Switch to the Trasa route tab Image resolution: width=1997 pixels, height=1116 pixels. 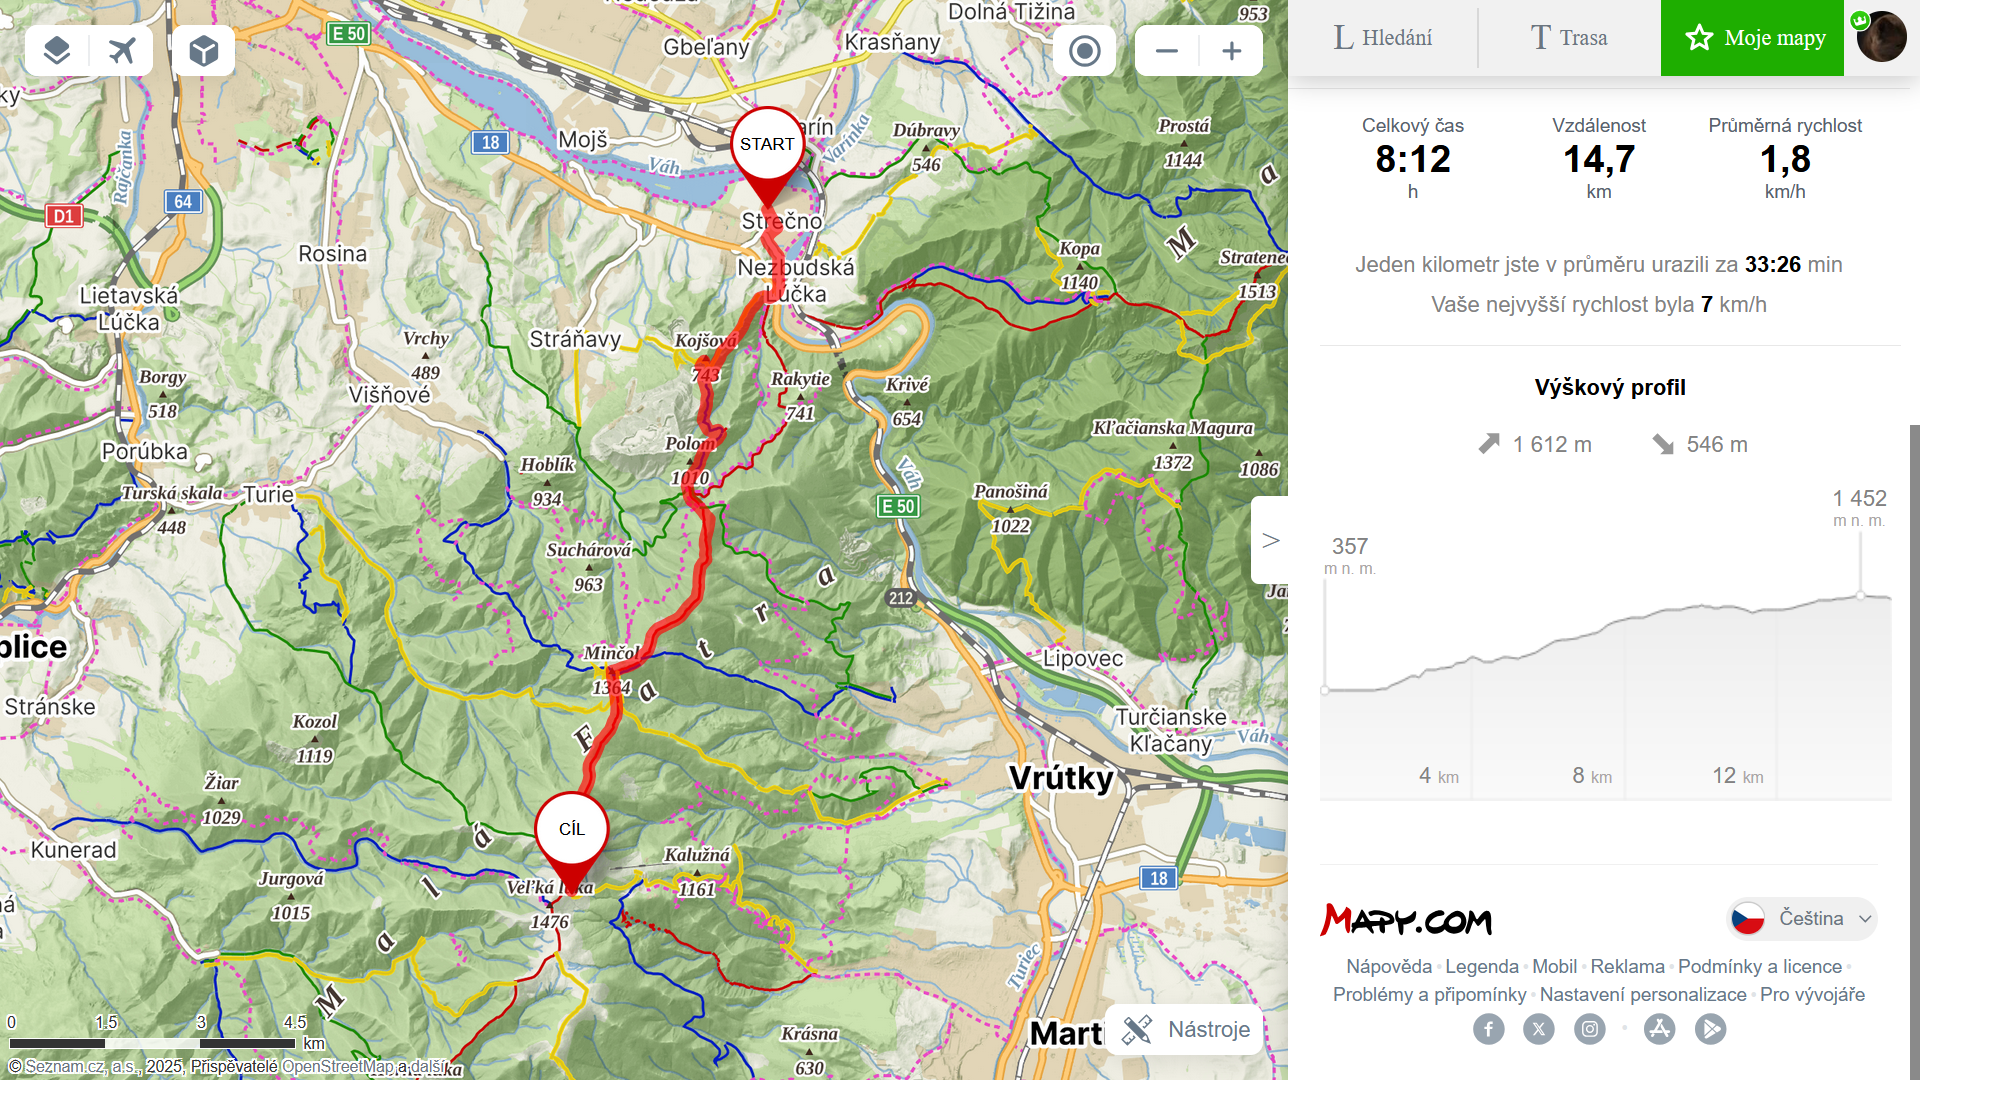pyautogui.click(x=1569, y=38)
